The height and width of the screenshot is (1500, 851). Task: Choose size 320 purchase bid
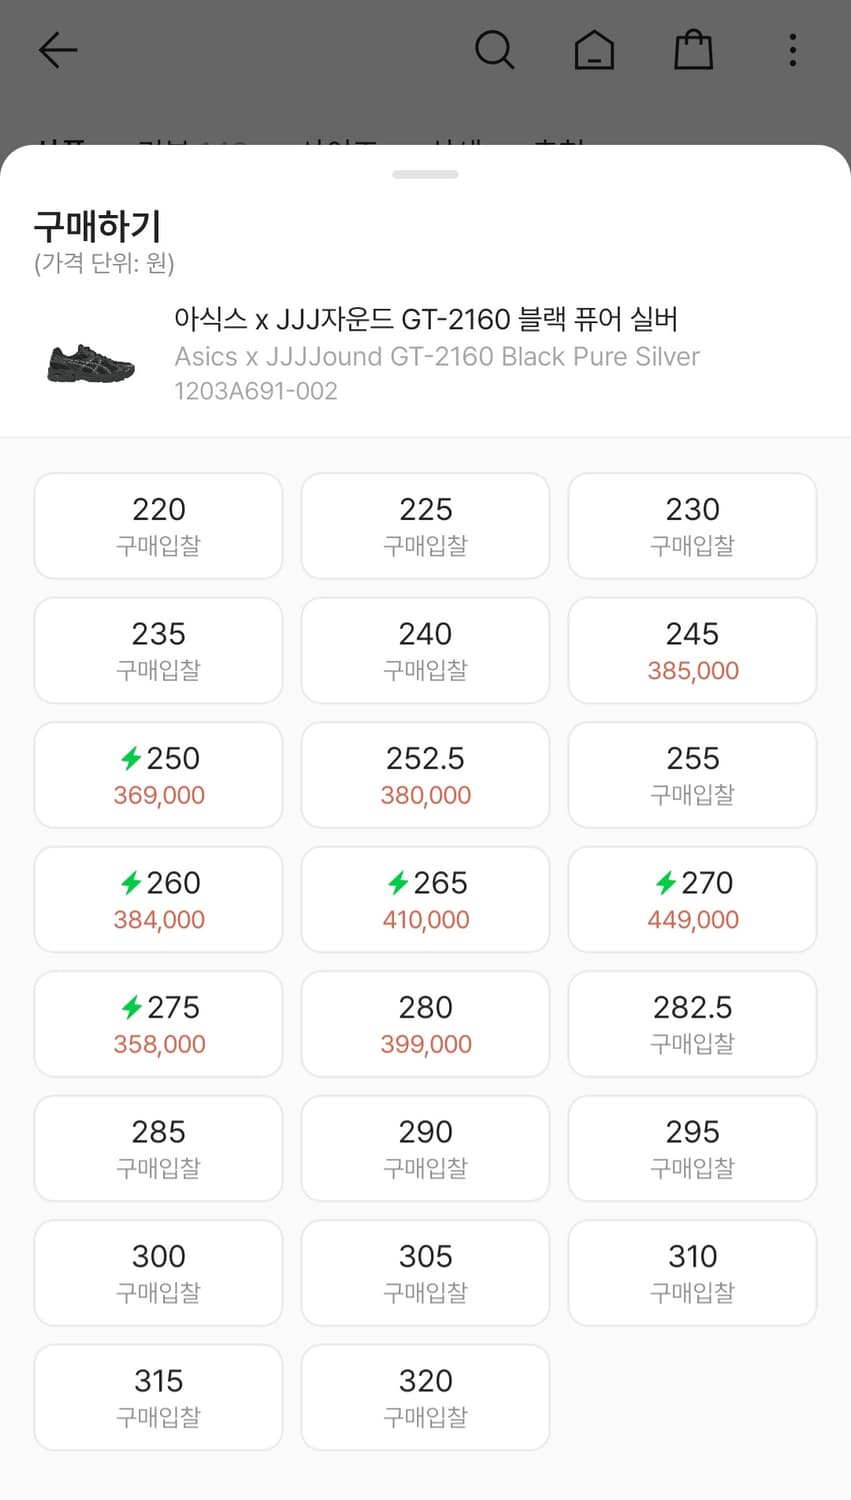point(426,1397)
